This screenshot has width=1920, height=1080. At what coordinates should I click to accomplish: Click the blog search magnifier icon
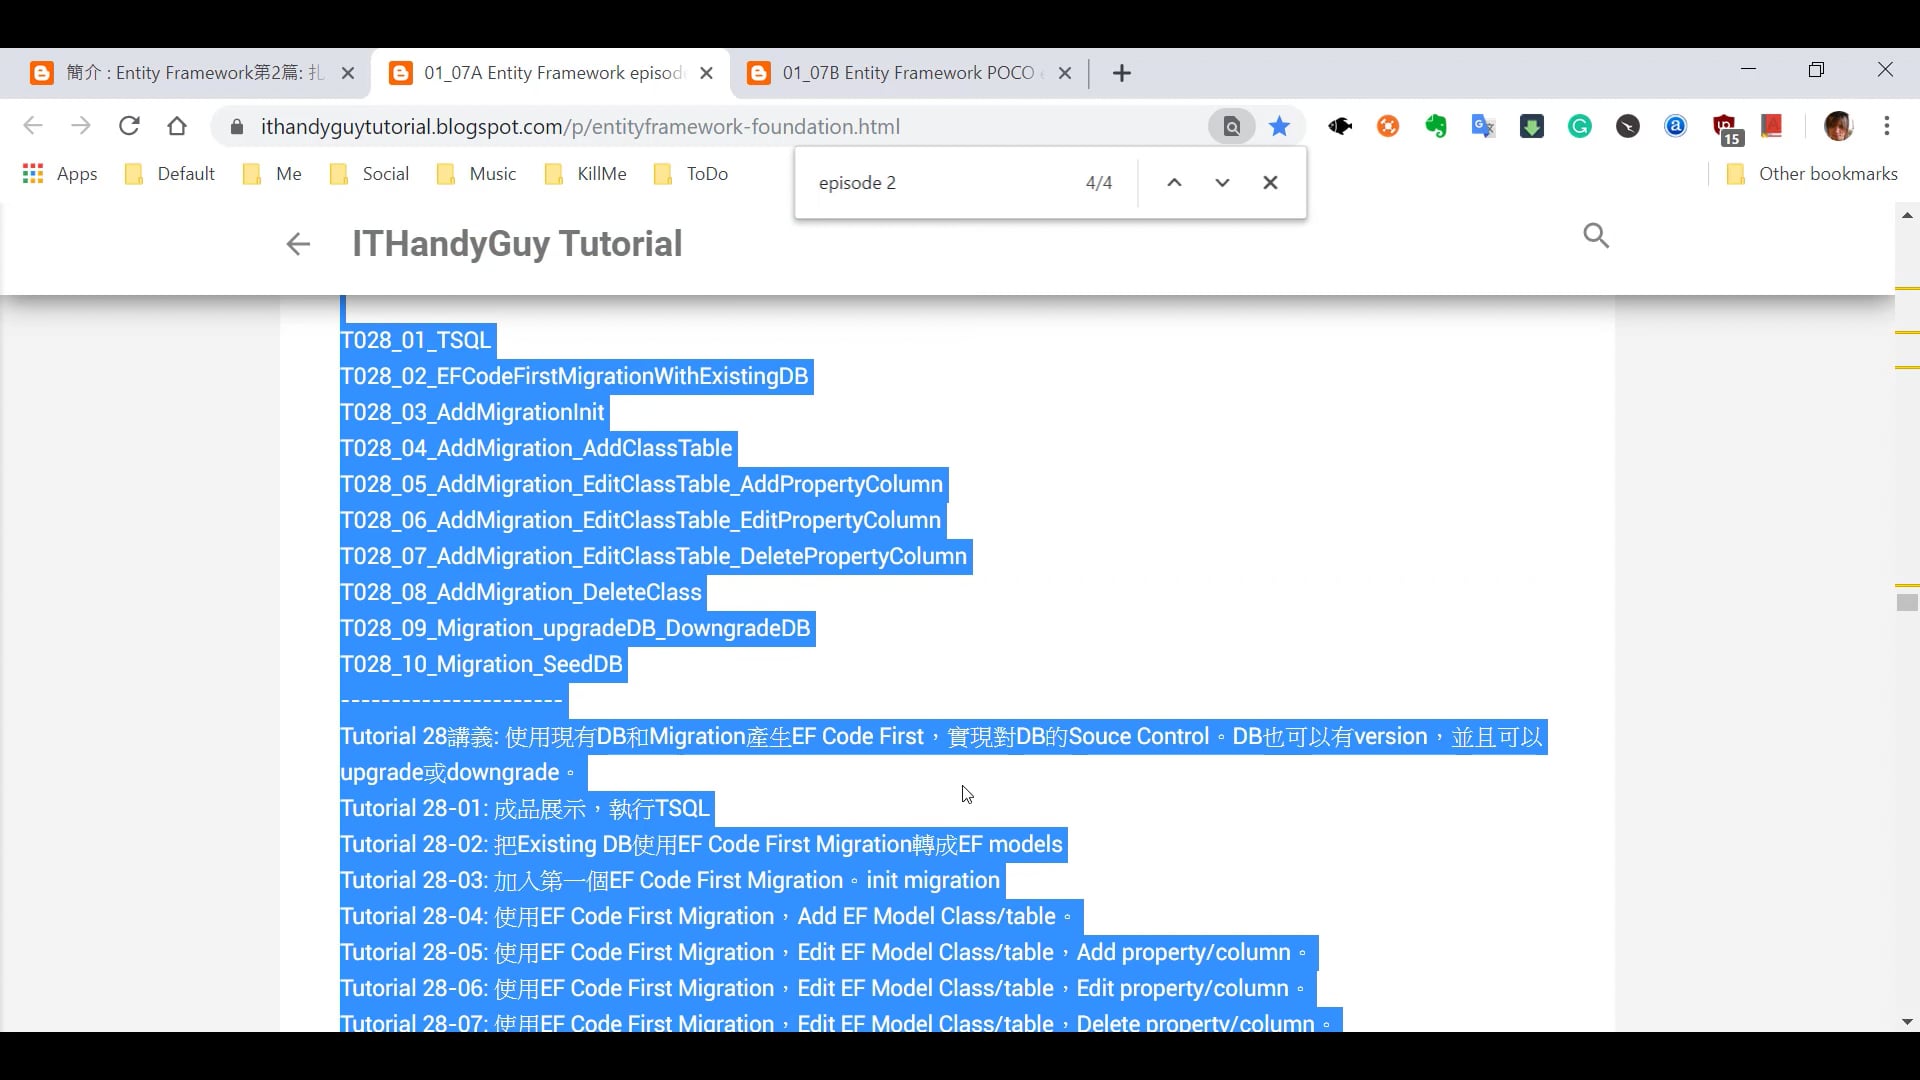pyautogui.click(x=1596, y=236)
